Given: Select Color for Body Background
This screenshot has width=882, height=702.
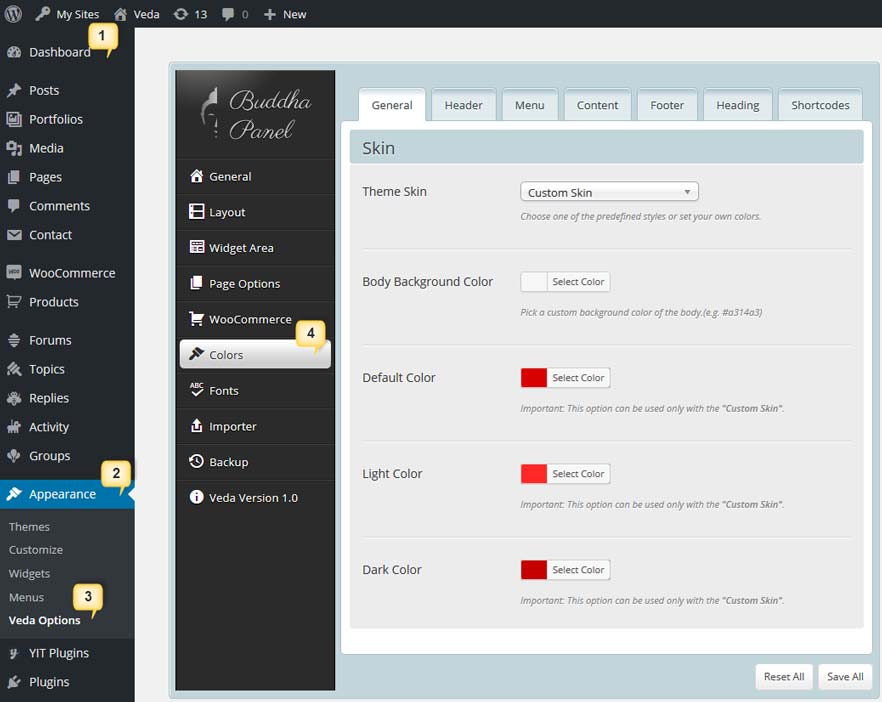Looking at the screenshot, I should (x=578, y=282).
